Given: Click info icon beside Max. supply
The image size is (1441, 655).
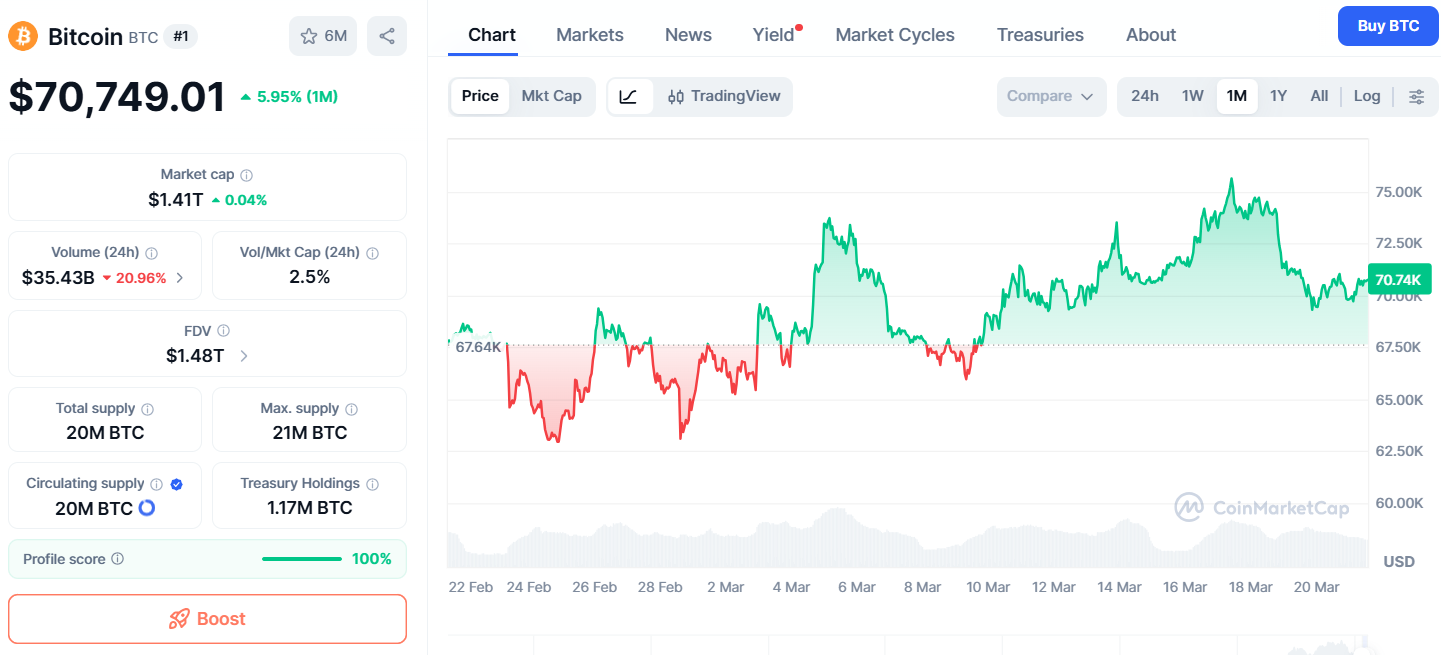Looking at the screenshot, I should (352, 409).
